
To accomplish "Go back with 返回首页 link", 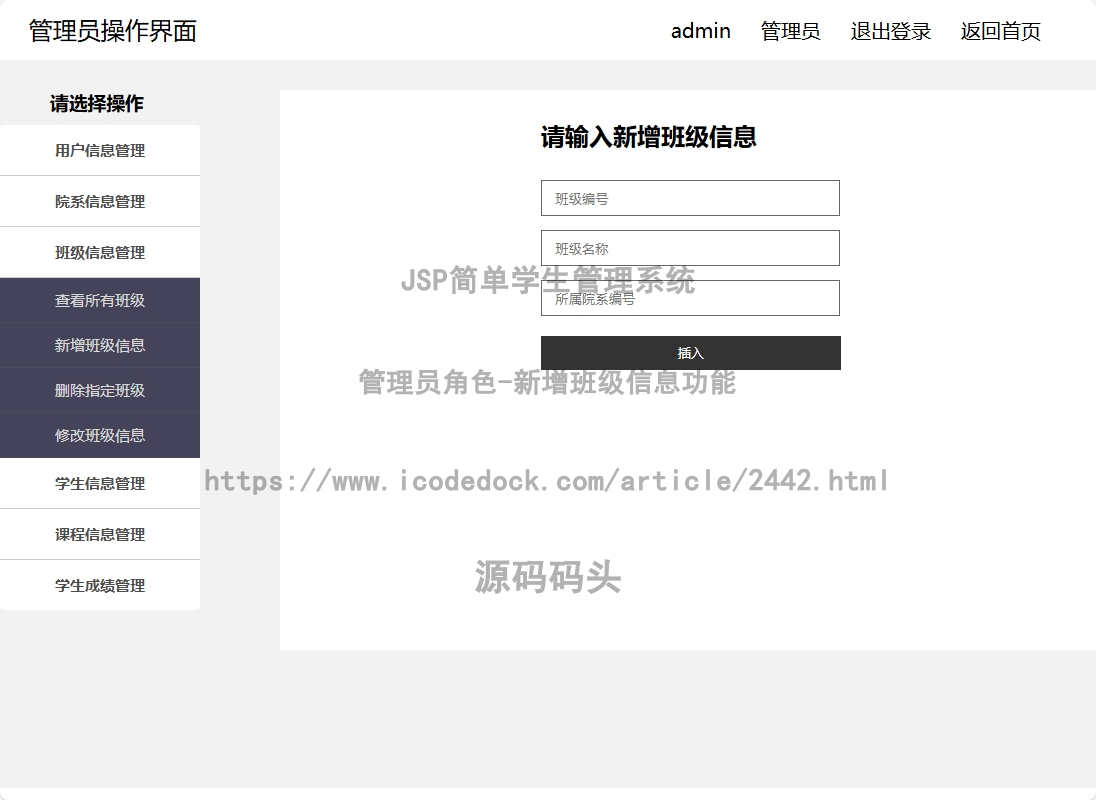I will point(1000,31).
